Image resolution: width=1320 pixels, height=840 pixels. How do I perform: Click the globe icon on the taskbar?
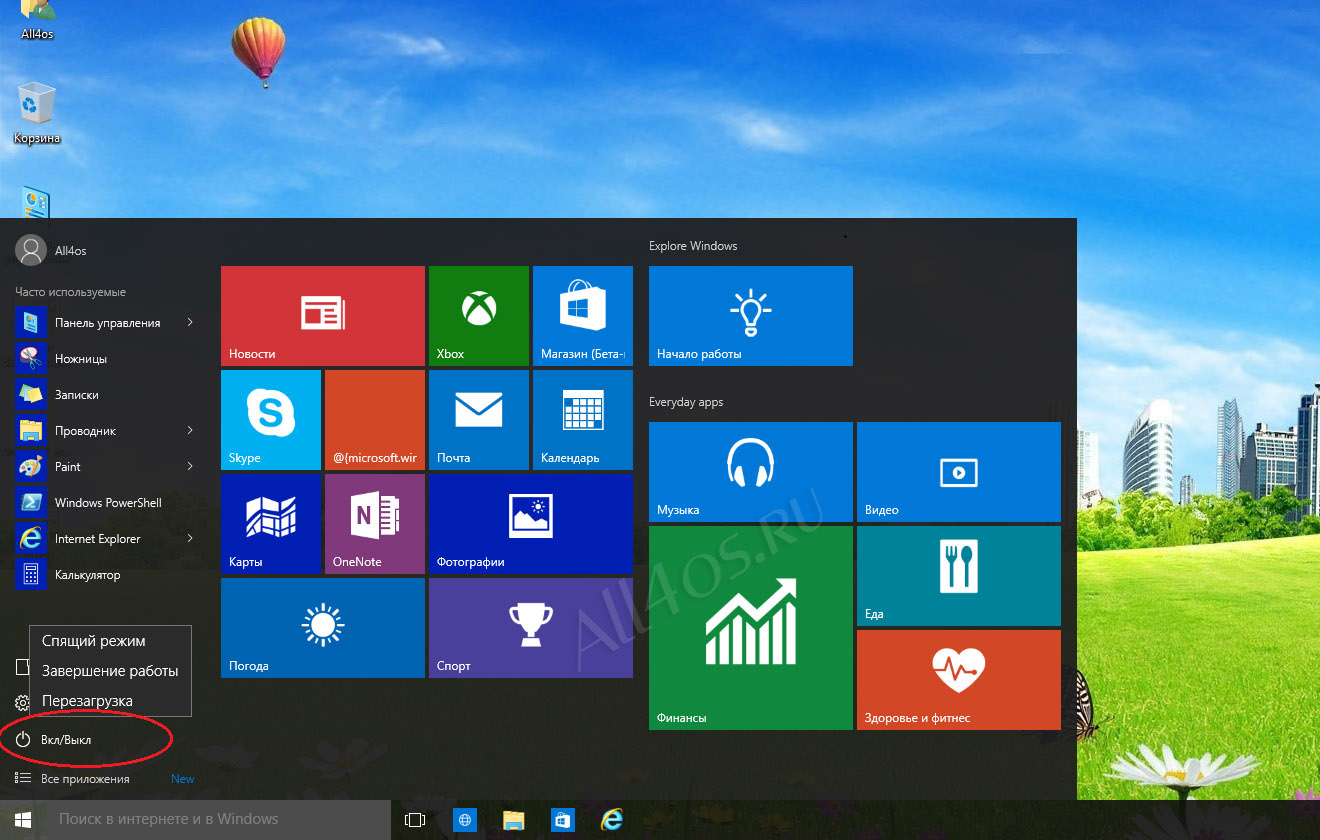point(465,820)
